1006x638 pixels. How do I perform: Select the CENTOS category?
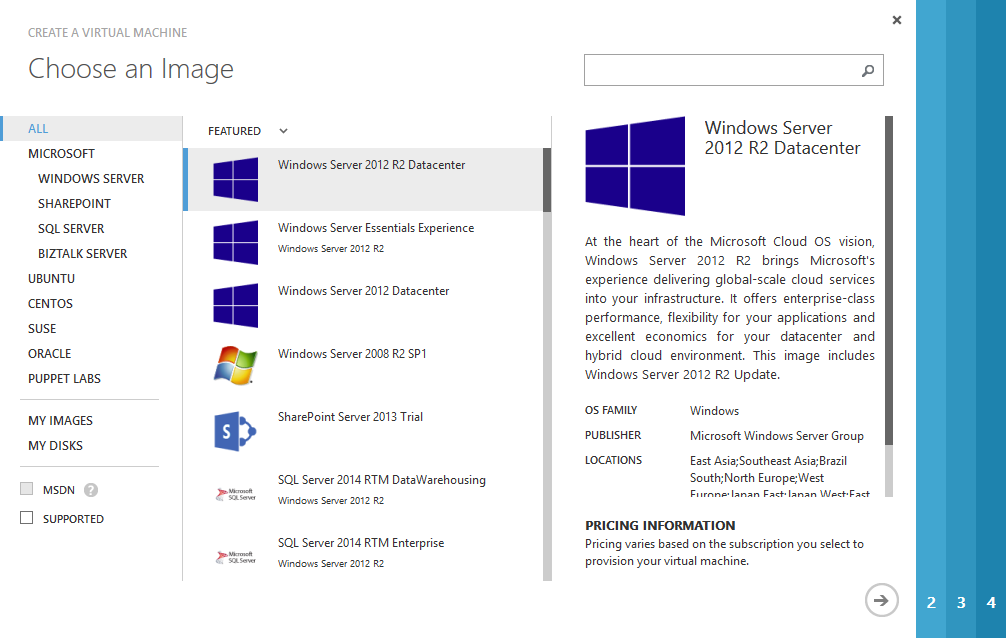pos(51,304)
